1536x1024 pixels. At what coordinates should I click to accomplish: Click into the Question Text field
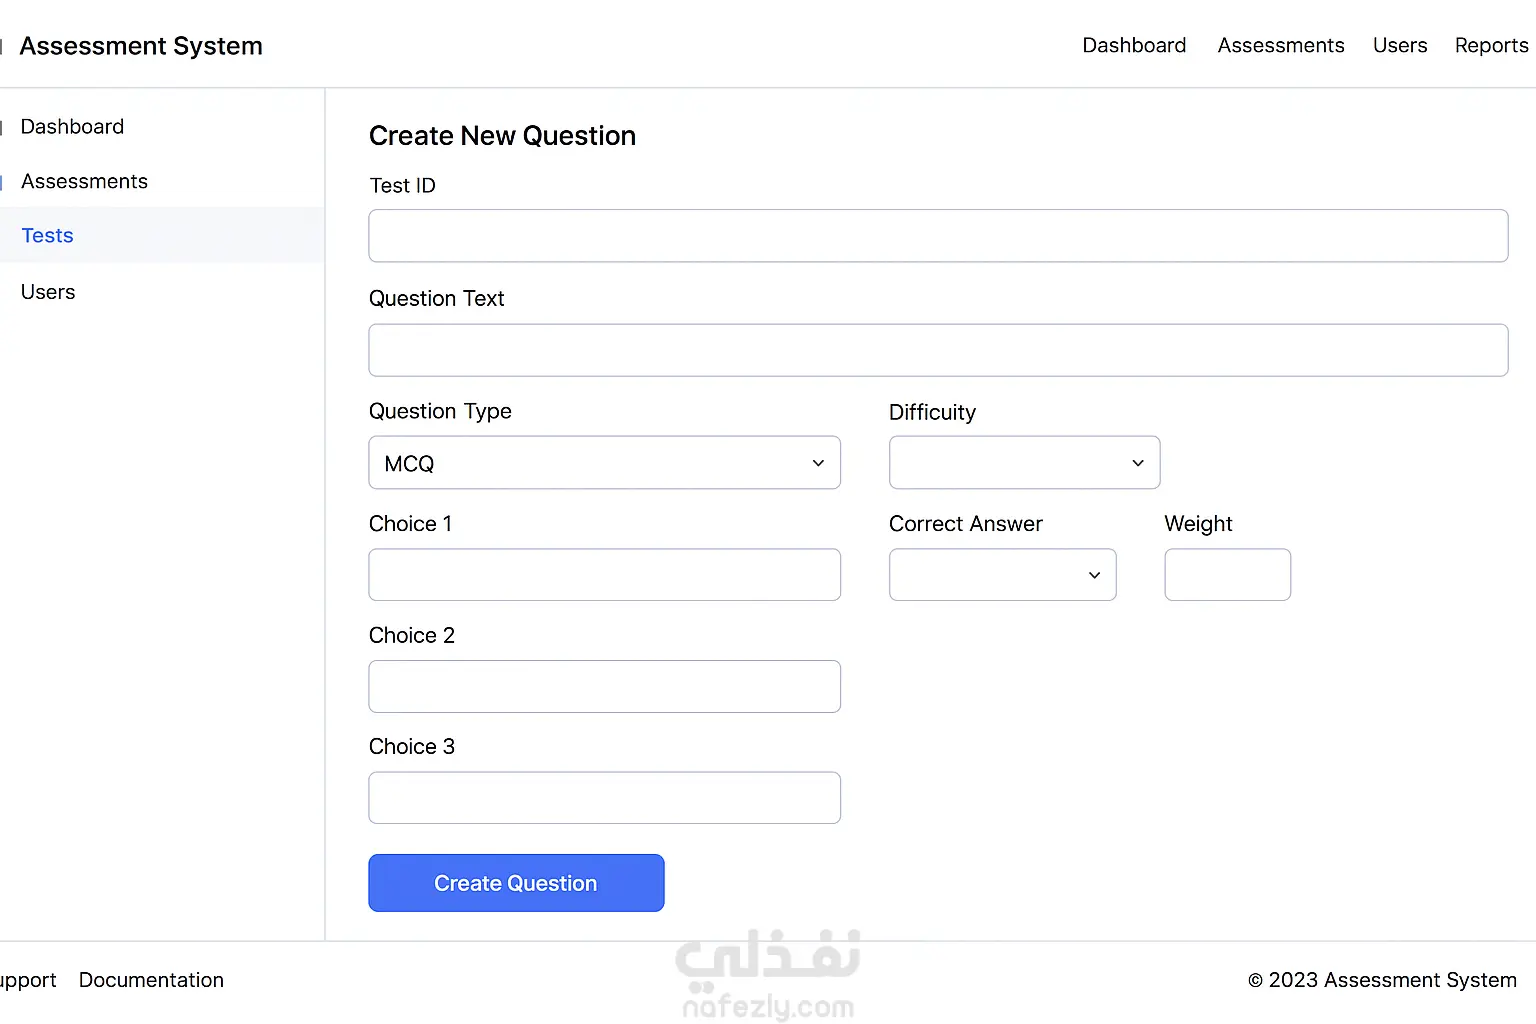coord(938,350)
